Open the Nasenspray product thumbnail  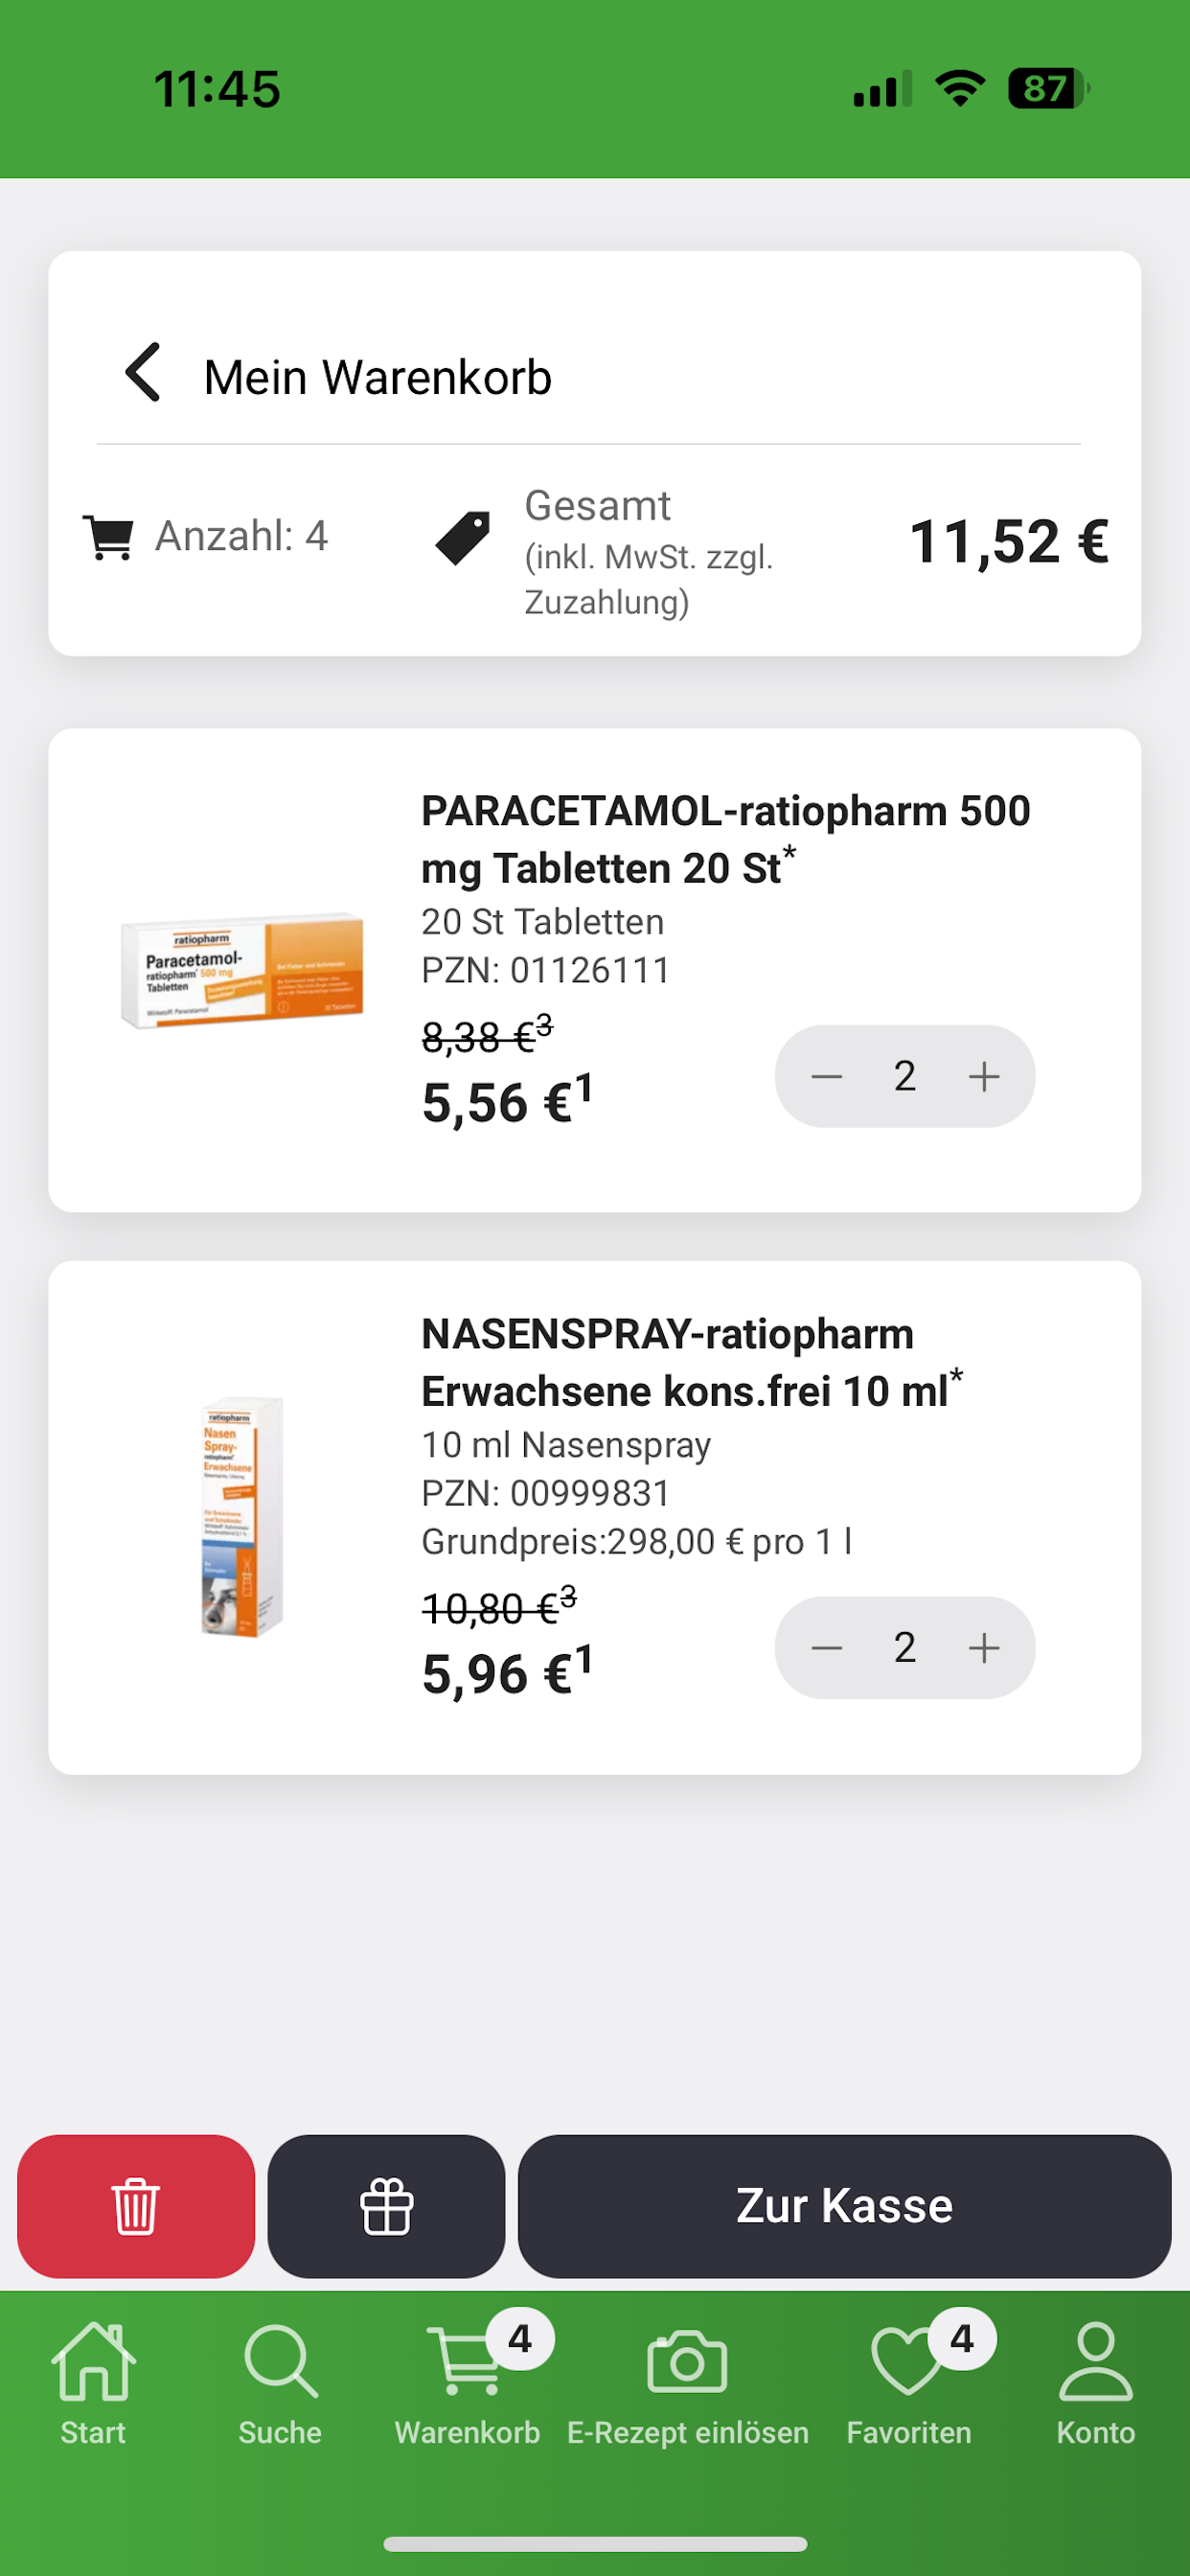(242, 1515)
